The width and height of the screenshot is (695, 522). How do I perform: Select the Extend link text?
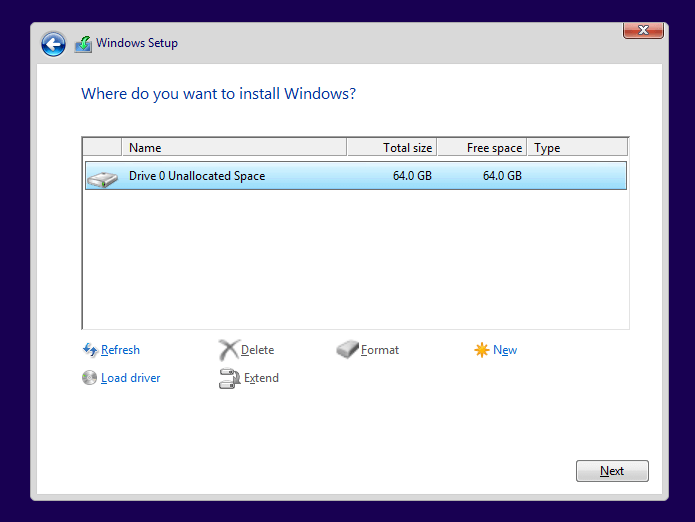(261, 378)
